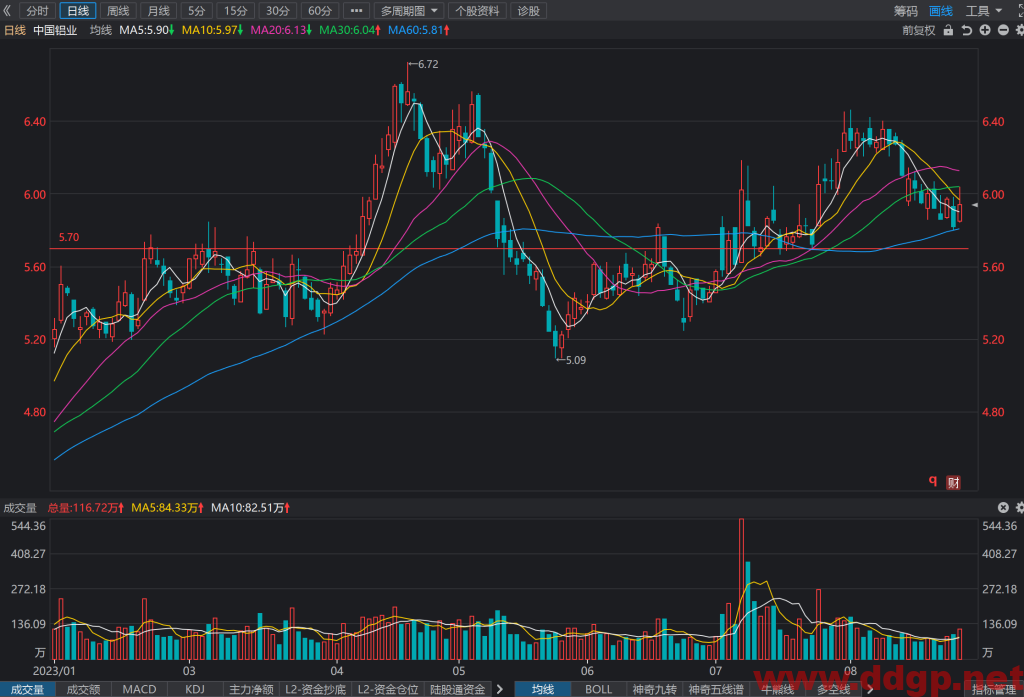Click the MA20:6.13 legend value
The width and height of the screenshot is (1024, 697).
281,30
